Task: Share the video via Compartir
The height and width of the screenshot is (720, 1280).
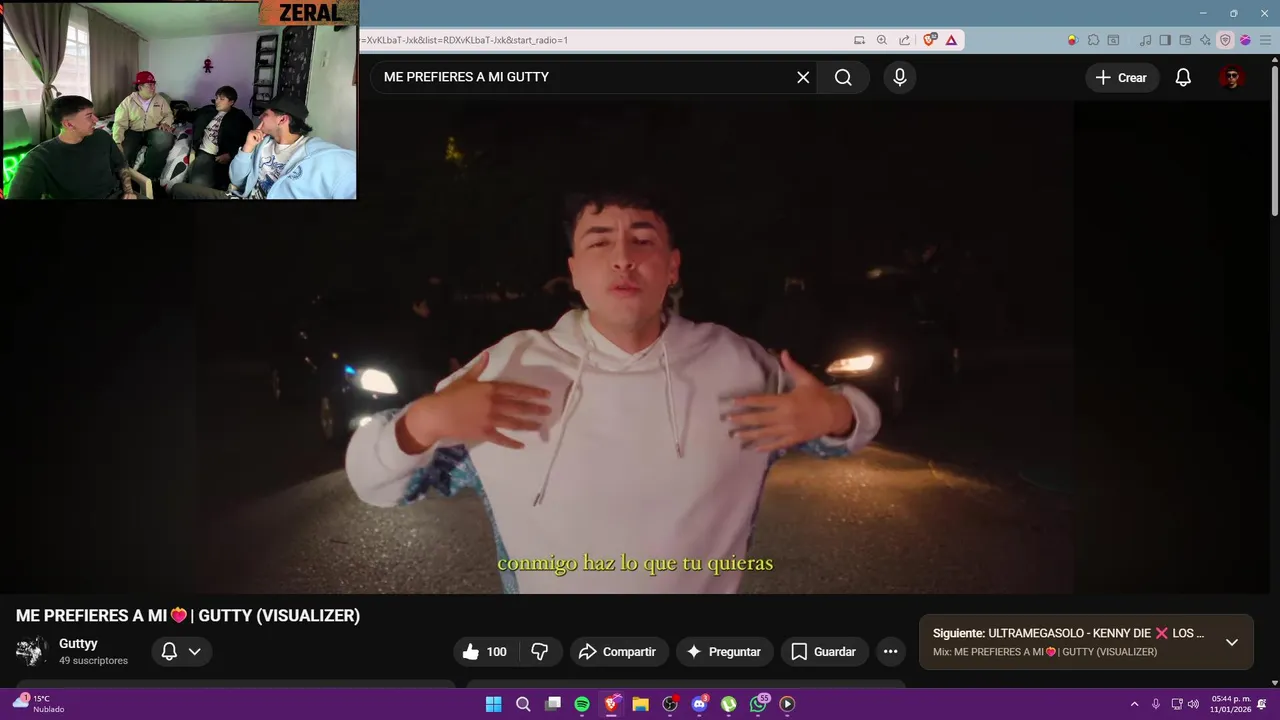Action: (618, 652)
